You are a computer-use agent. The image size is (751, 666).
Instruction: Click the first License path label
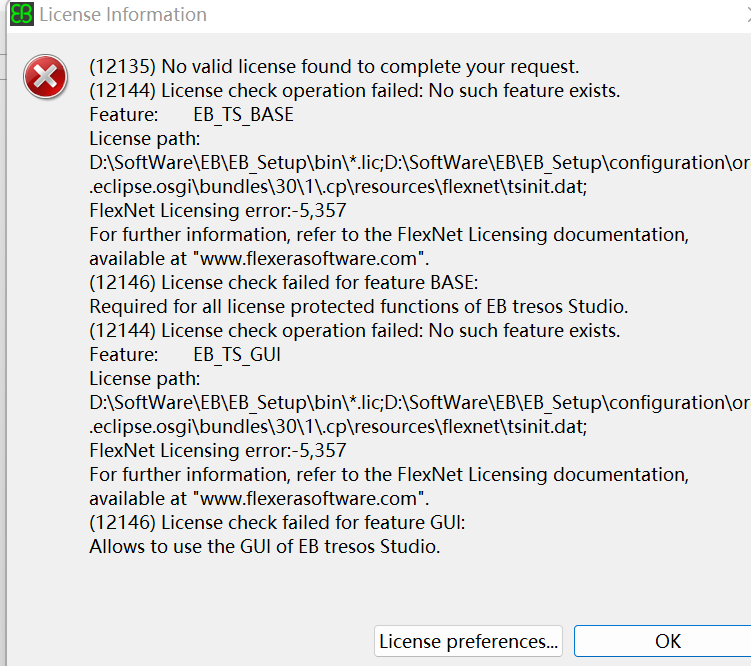pyautogui.click(x=145, y=139)
